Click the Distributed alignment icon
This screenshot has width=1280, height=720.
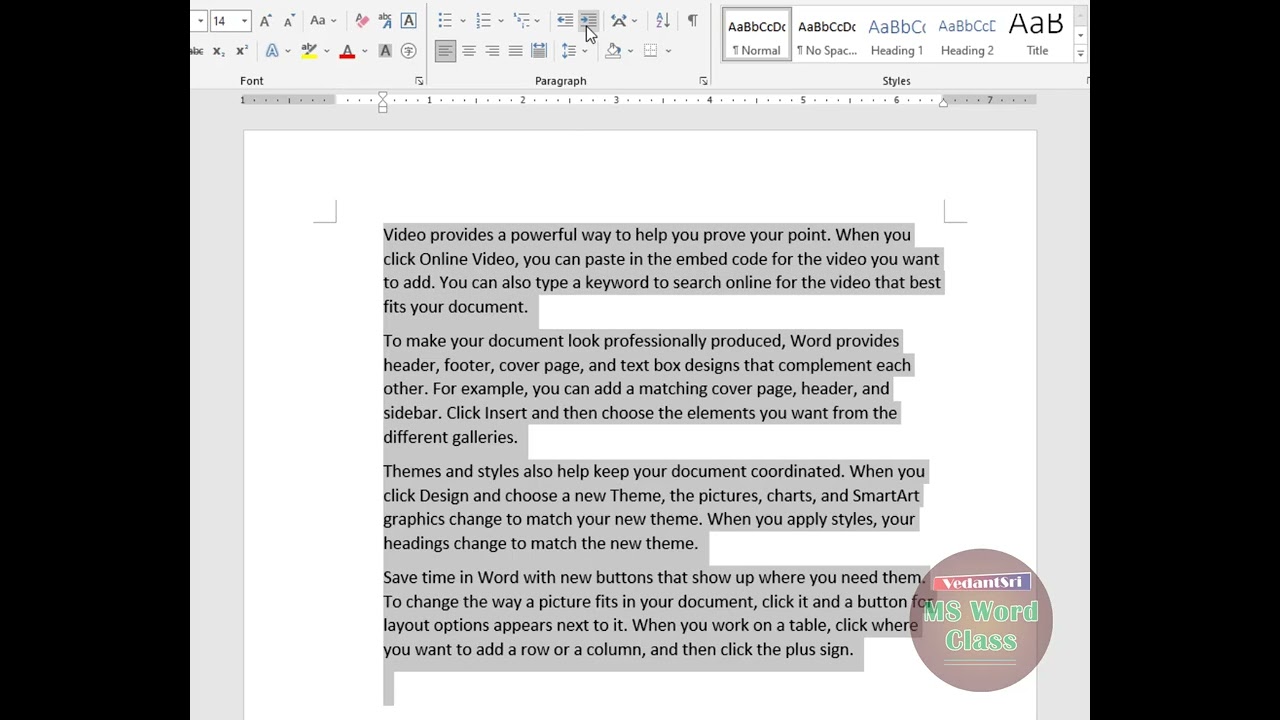pos(539,51)
